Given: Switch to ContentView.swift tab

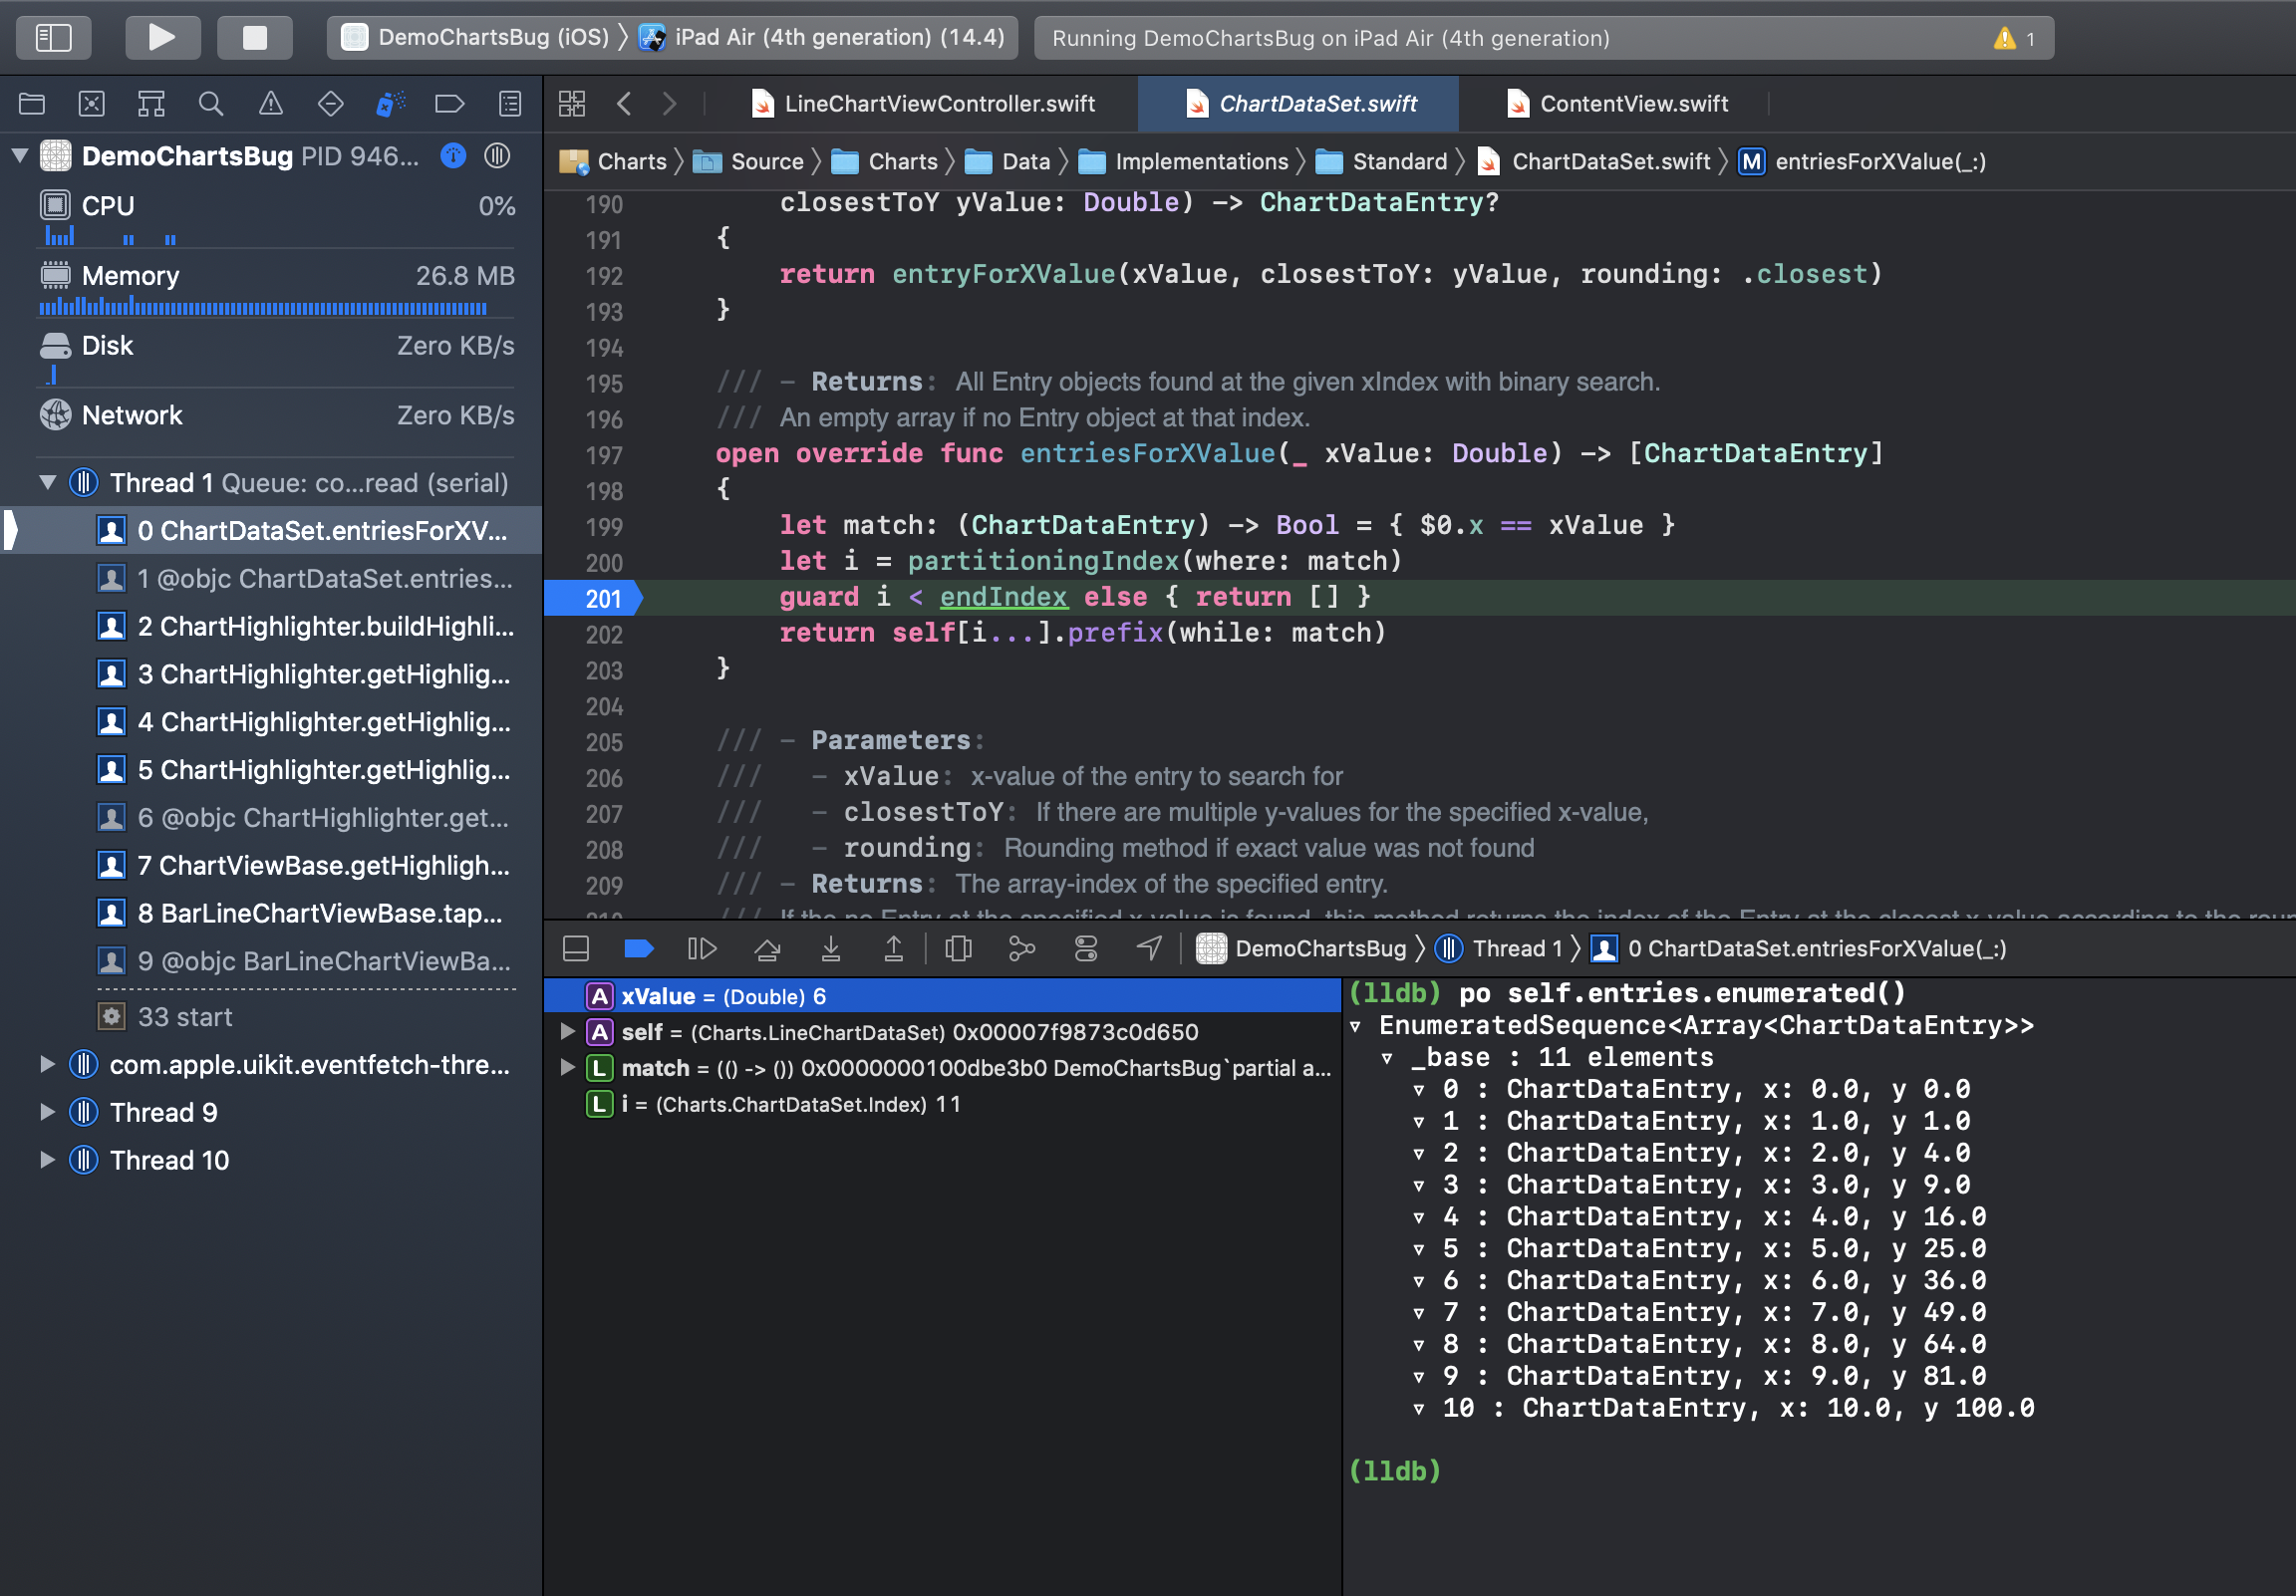Looking at the screenshot, I should (x=1620, y=103).
